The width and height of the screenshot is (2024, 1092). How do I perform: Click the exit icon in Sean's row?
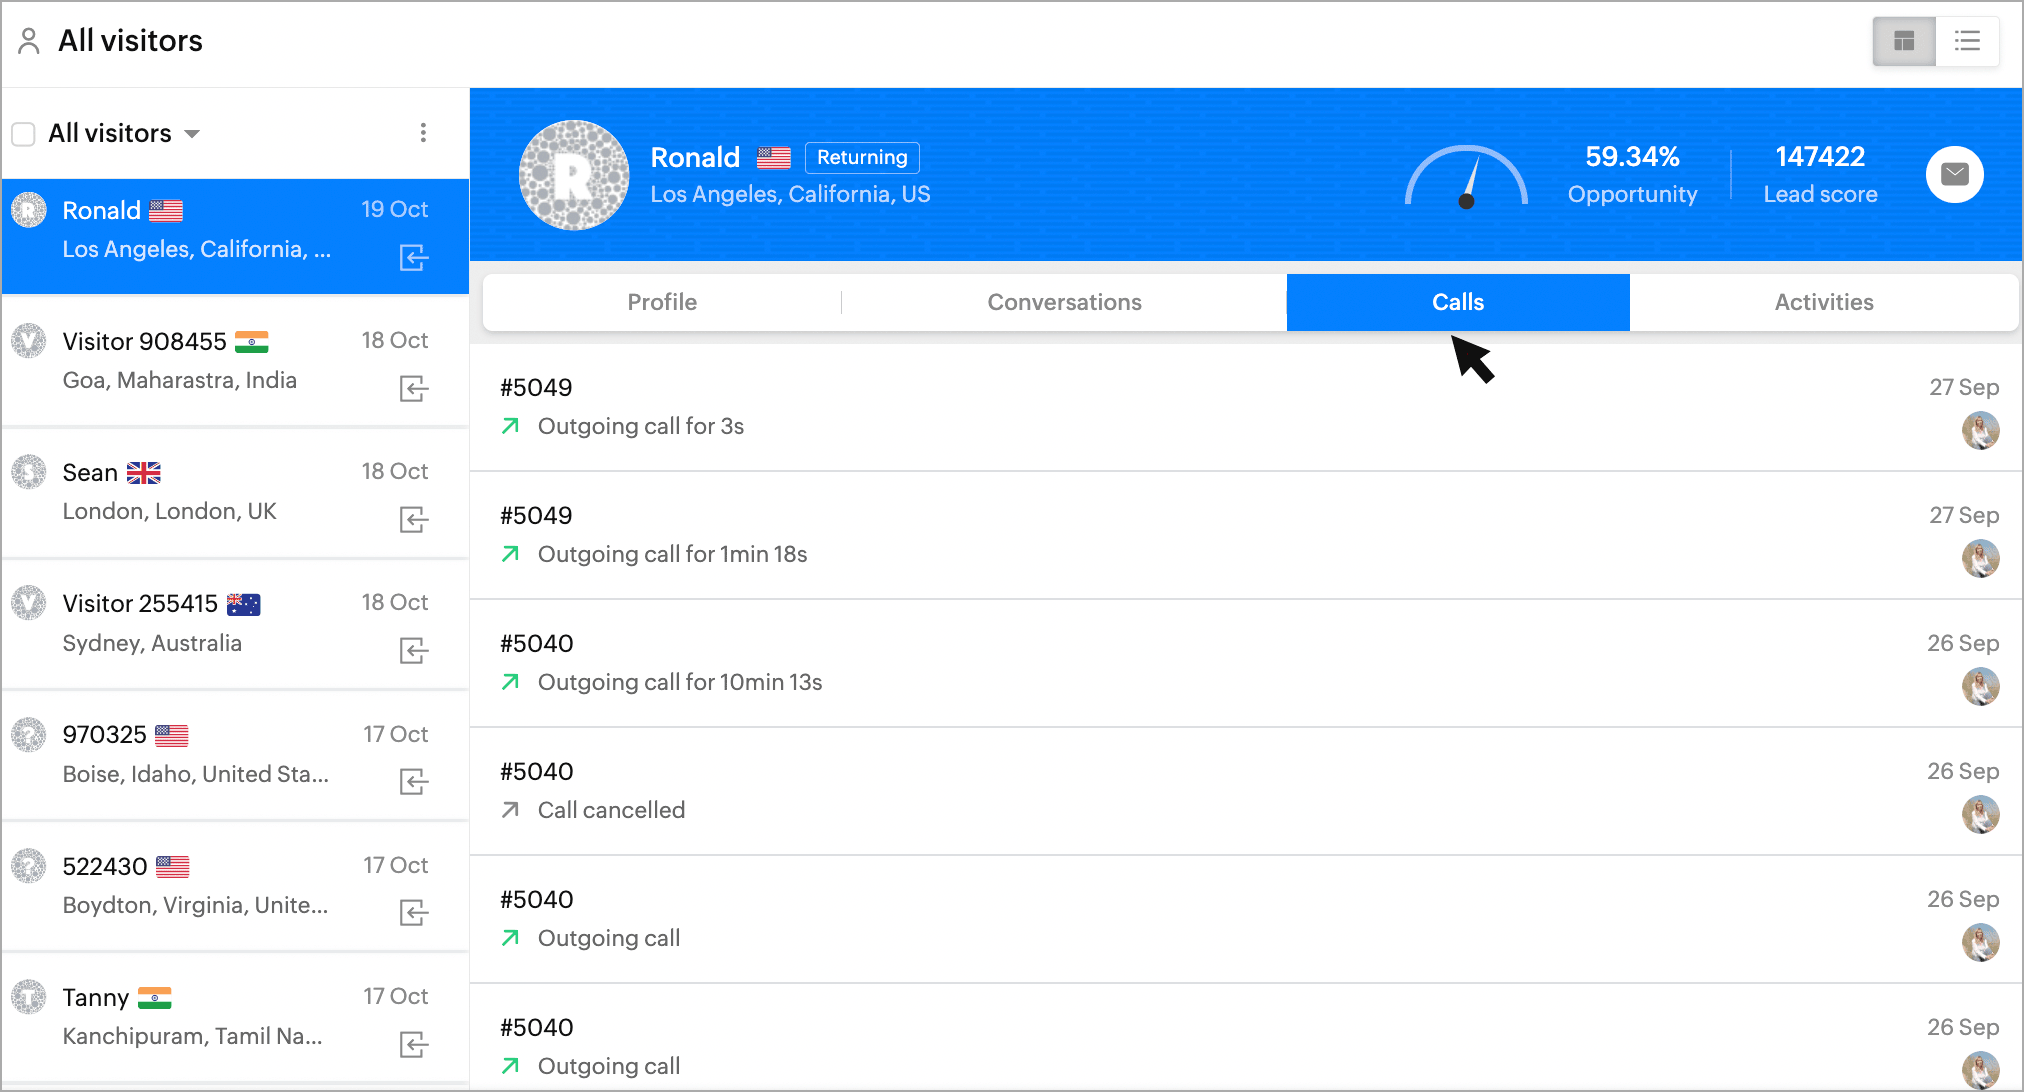coord(413,519)
